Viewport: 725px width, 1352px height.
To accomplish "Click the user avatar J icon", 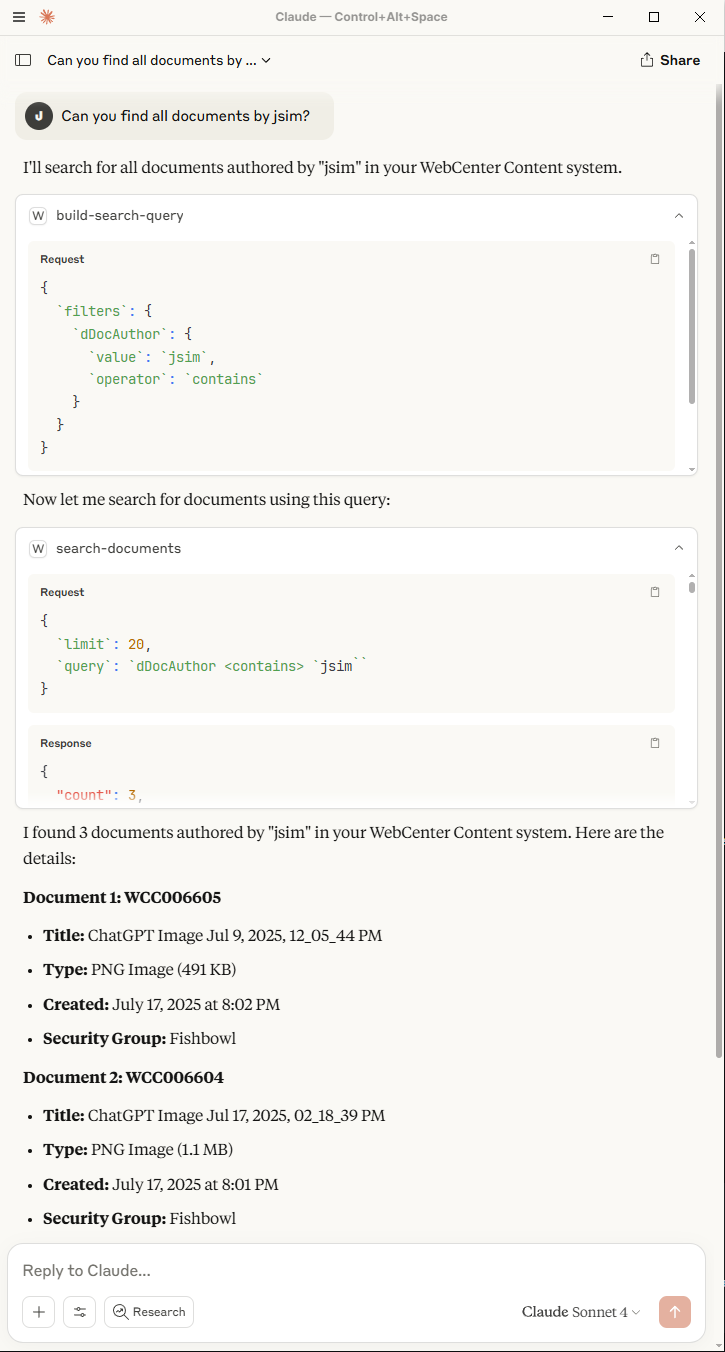I will click(x=39, y=116).
